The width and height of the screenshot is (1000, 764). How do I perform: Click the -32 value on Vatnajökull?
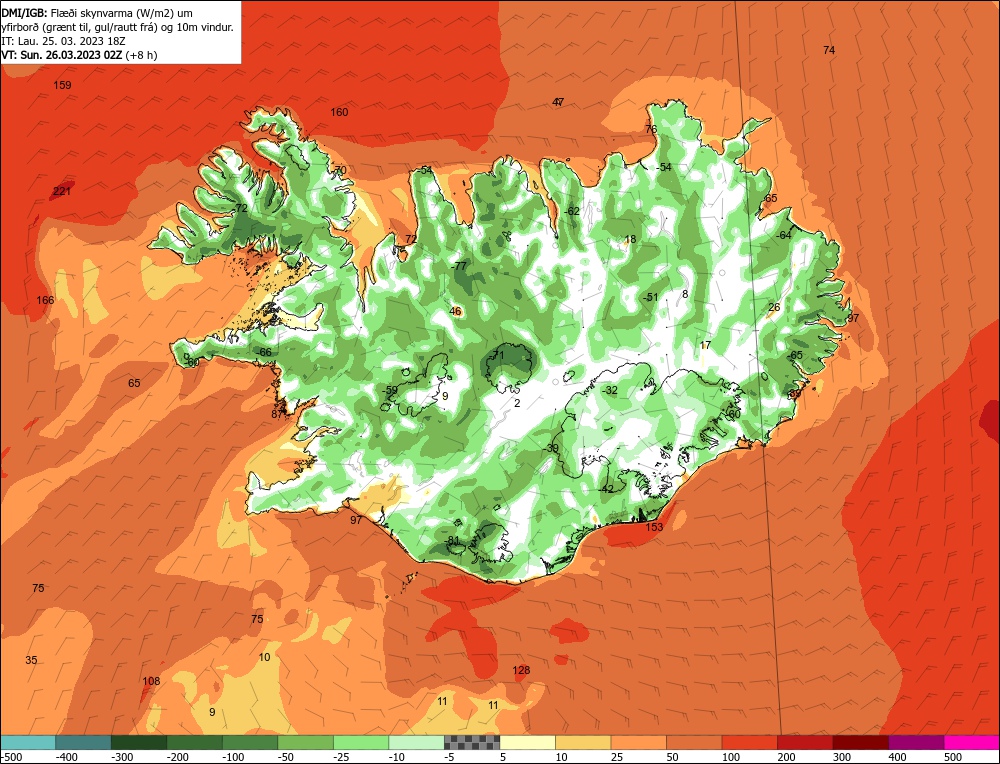pyautogui.click(x=610, y=390)
